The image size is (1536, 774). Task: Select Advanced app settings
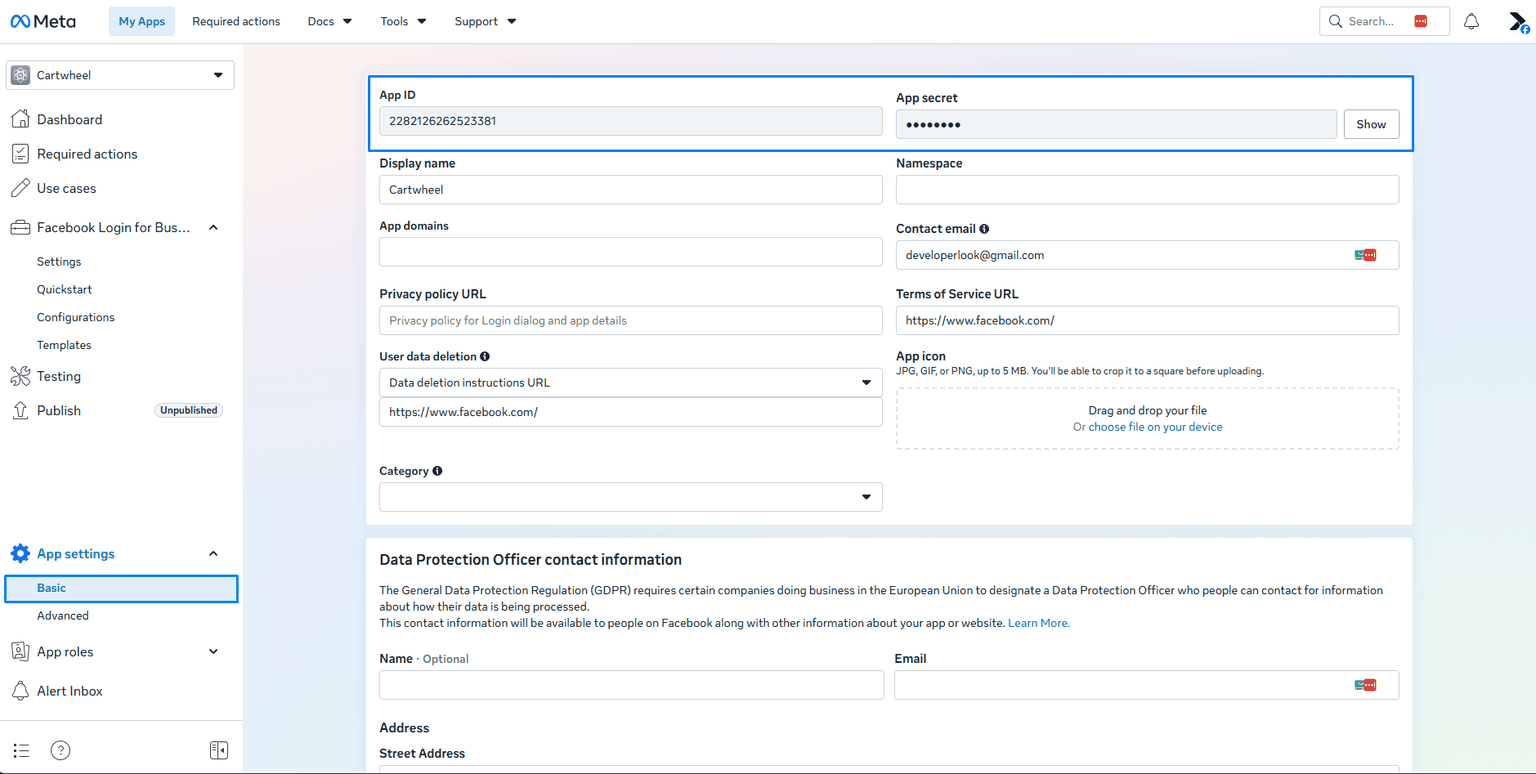63,616
